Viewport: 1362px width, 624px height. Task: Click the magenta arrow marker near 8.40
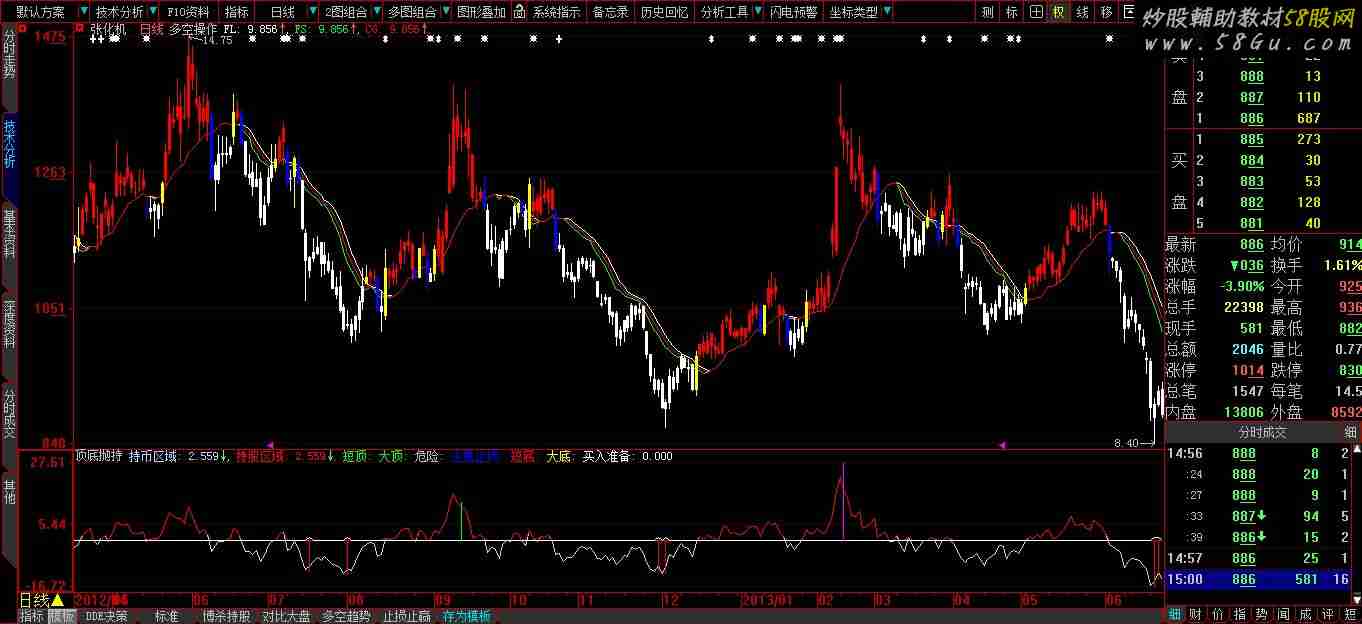tap(1003, 444)
